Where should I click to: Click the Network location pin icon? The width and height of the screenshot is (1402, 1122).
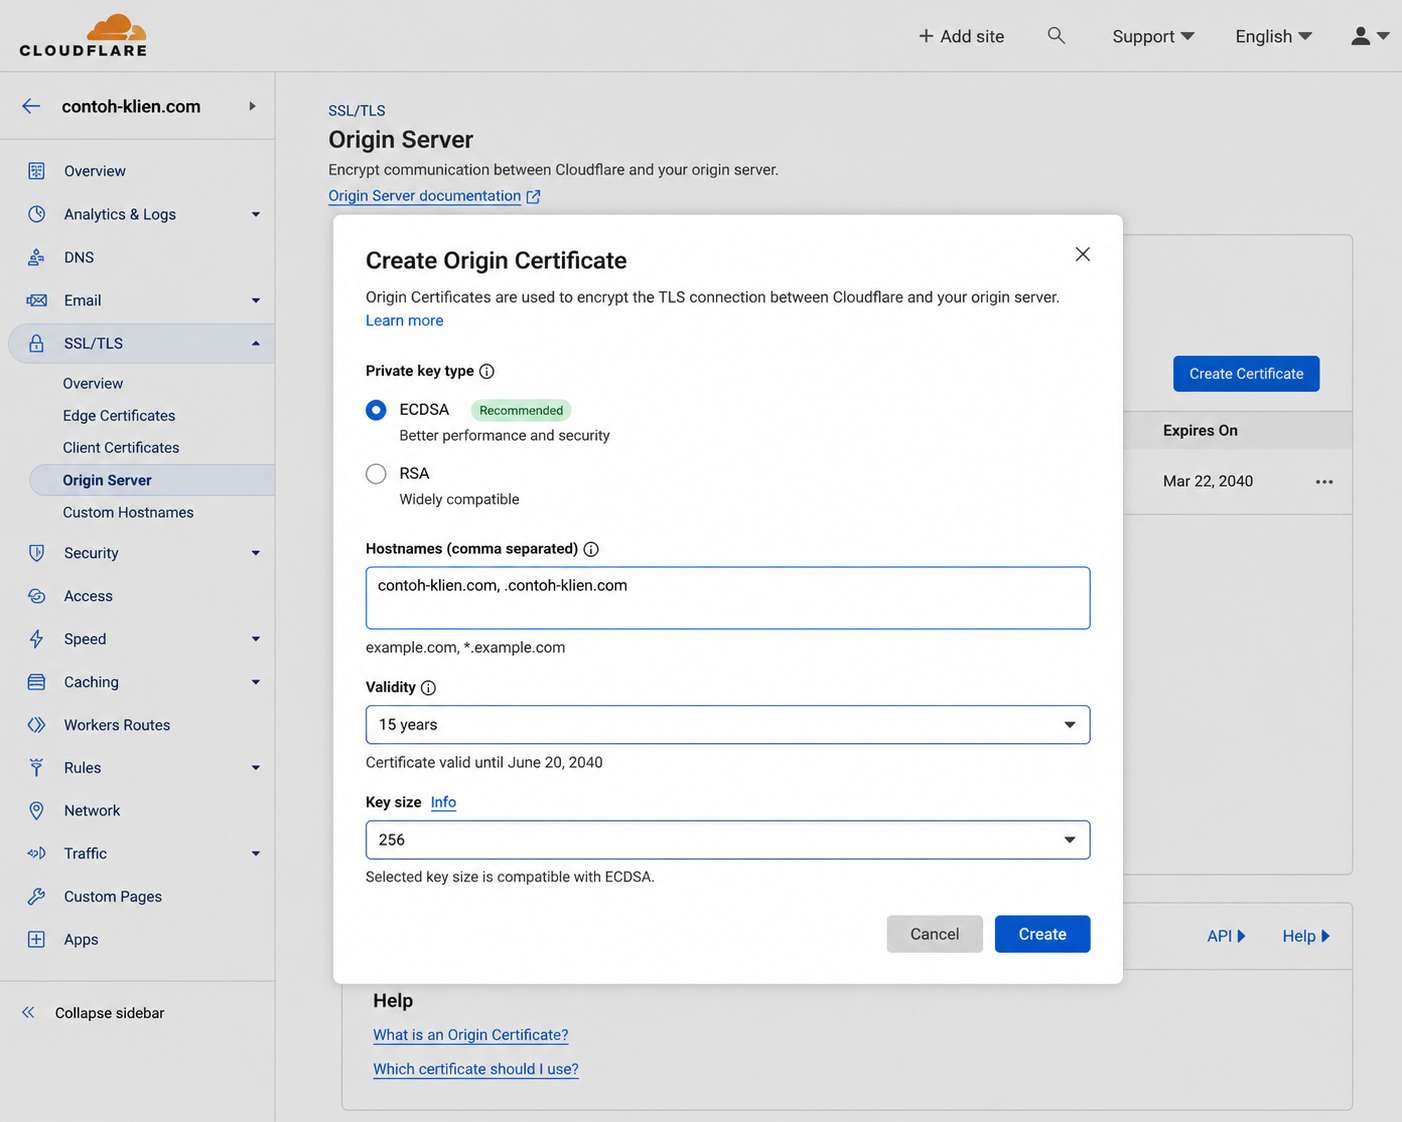click(x=36, y=811)
